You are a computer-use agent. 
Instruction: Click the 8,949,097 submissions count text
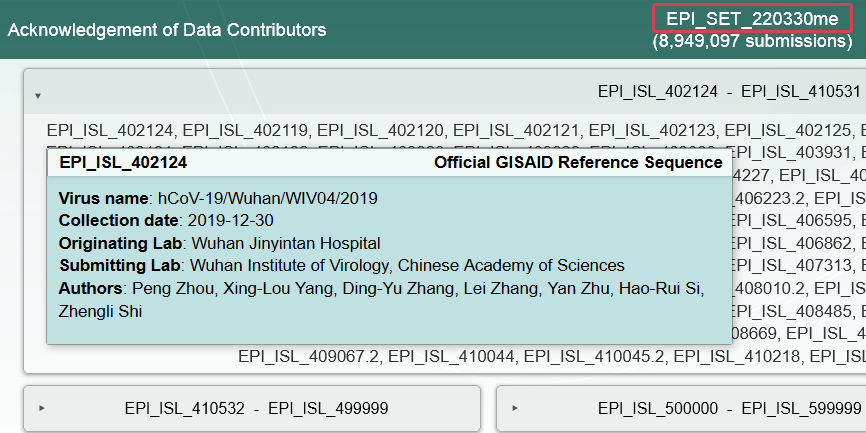(x=752, y=42)
